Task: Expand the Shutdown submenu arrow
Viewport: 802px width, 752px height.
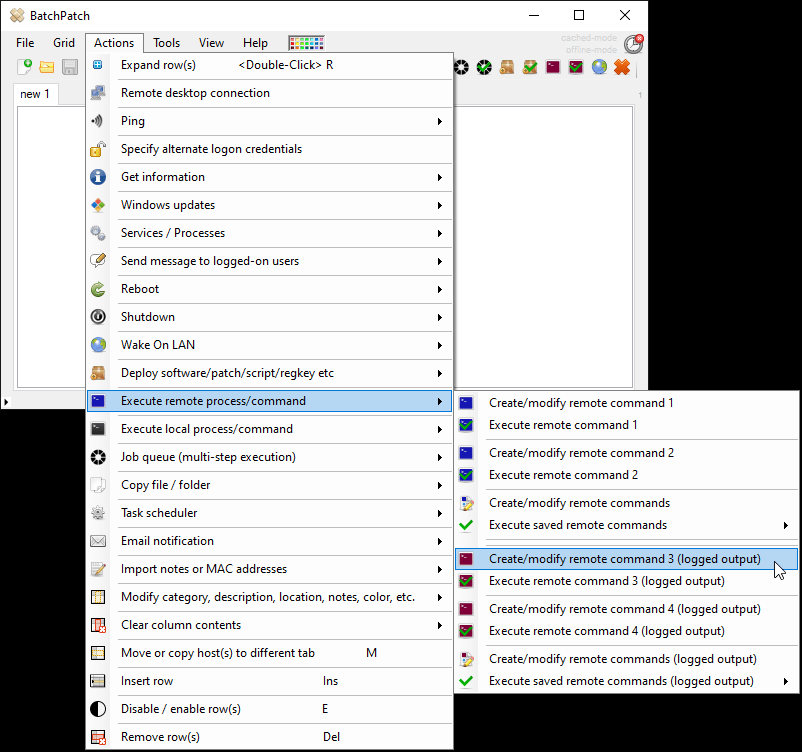Action: point(439,318)
